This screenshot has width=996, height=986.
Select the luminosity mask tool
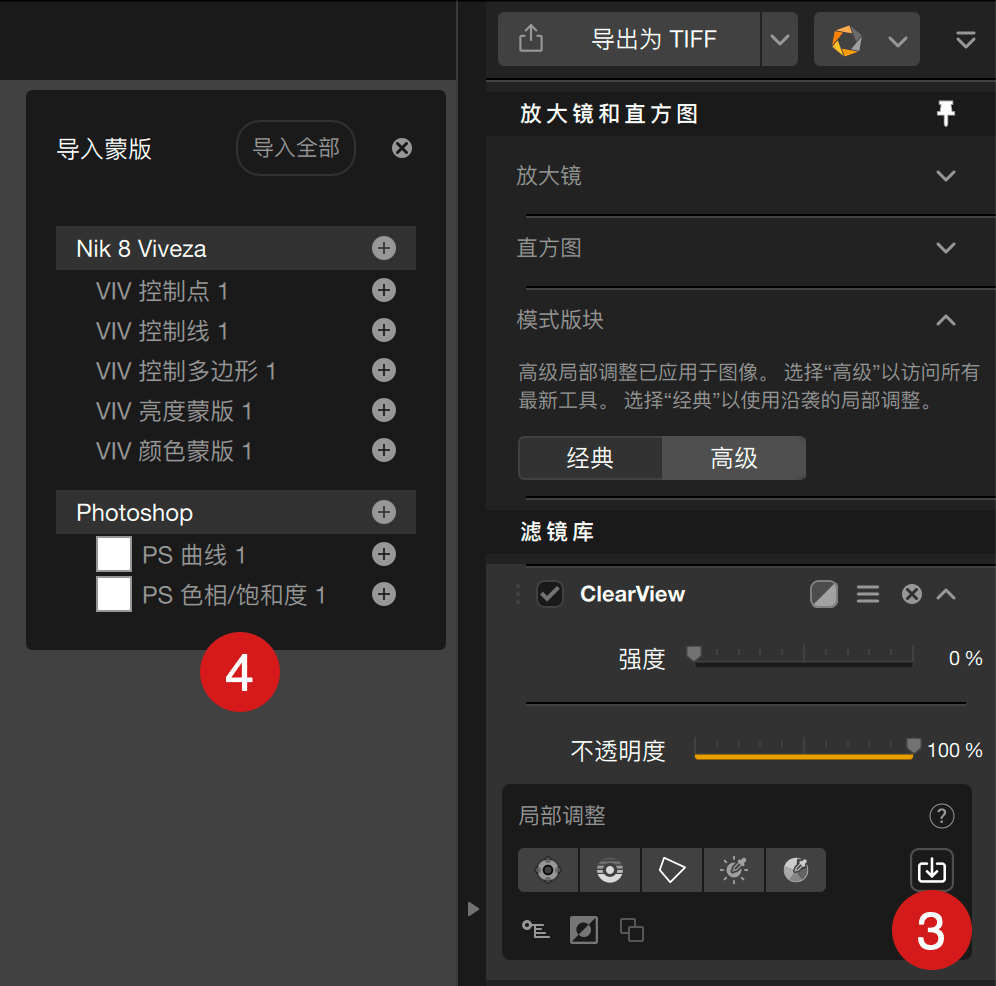pos(734,870)
